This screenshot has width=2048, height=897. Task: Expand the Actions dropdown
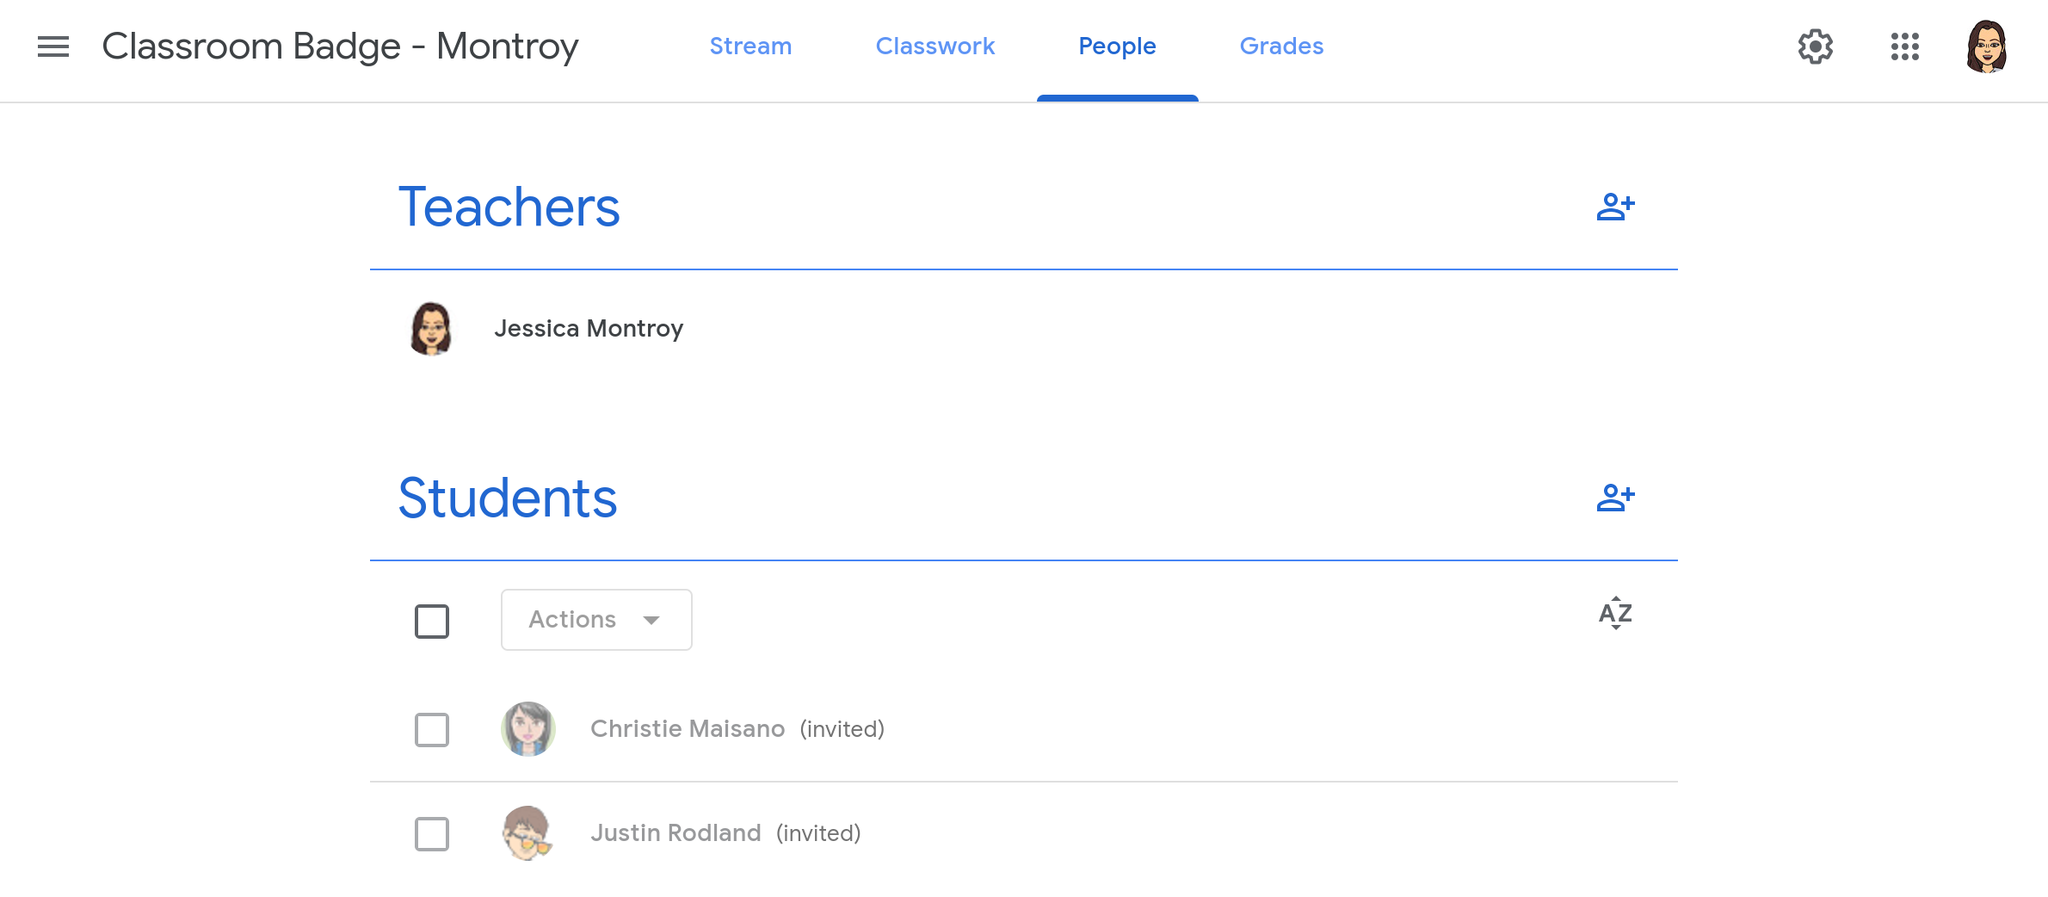(596, 620)
